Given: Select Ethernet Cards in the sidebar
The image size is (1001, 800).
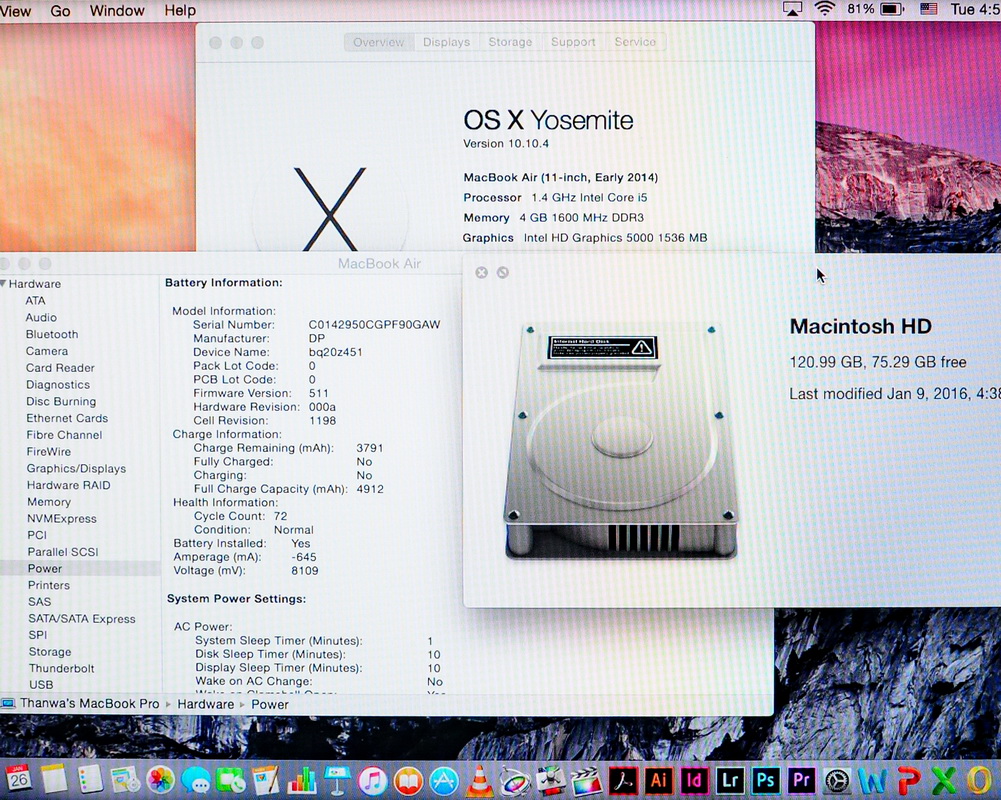Looking at the screenshot, I should pos(67,418).
